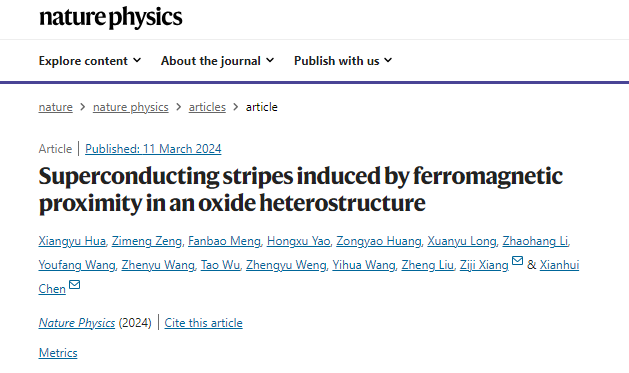Click envelope icon next to Ziji Xiang
Viewport: 629px width, 373px height.
[x=517, y=261]
